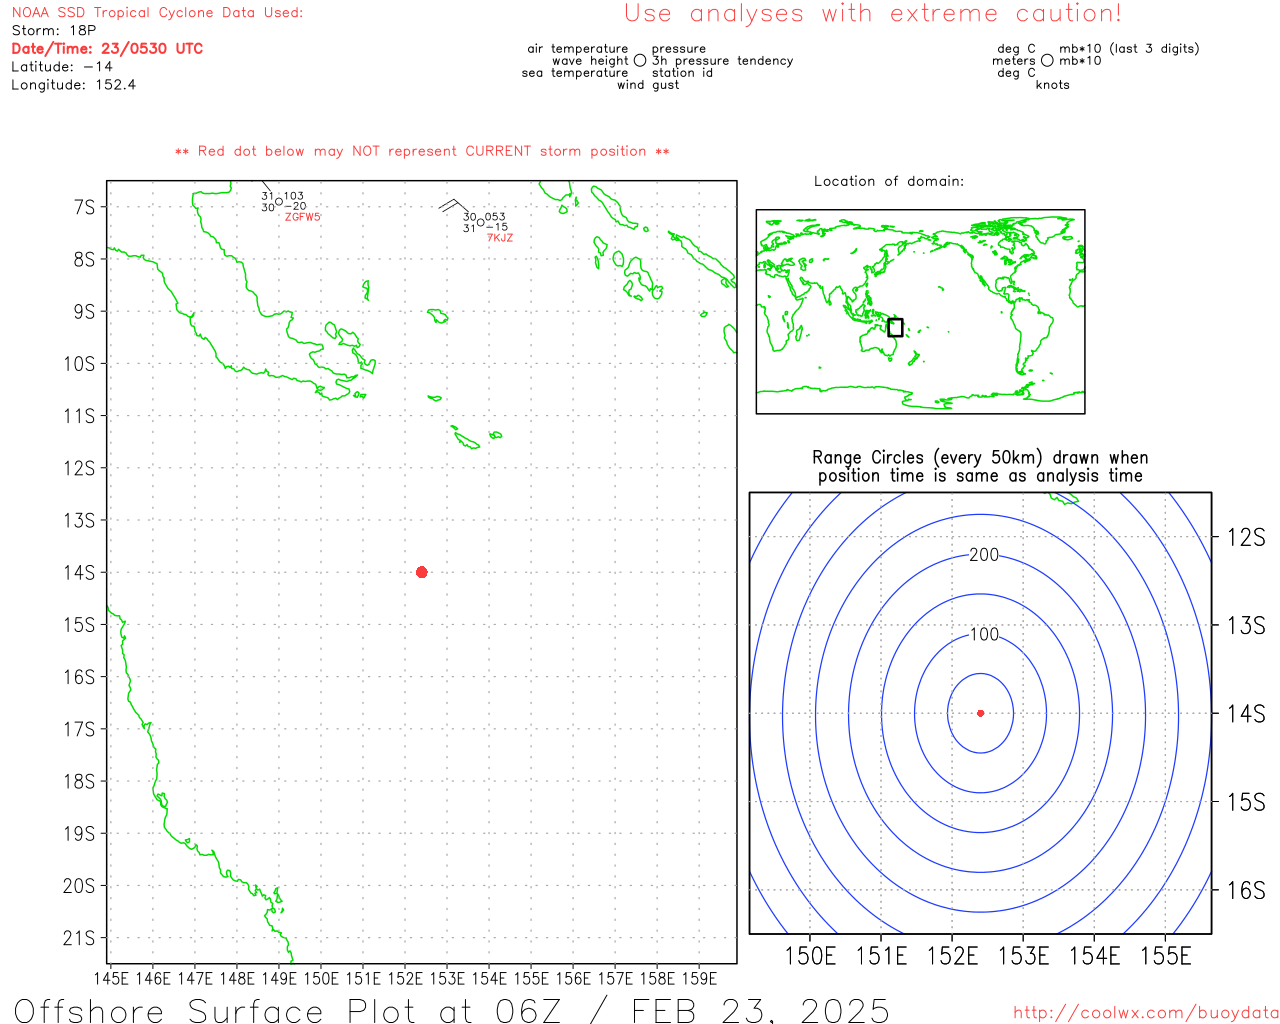Click 'Date/Time: 23/0530 UTC' text

pos(107,48)
